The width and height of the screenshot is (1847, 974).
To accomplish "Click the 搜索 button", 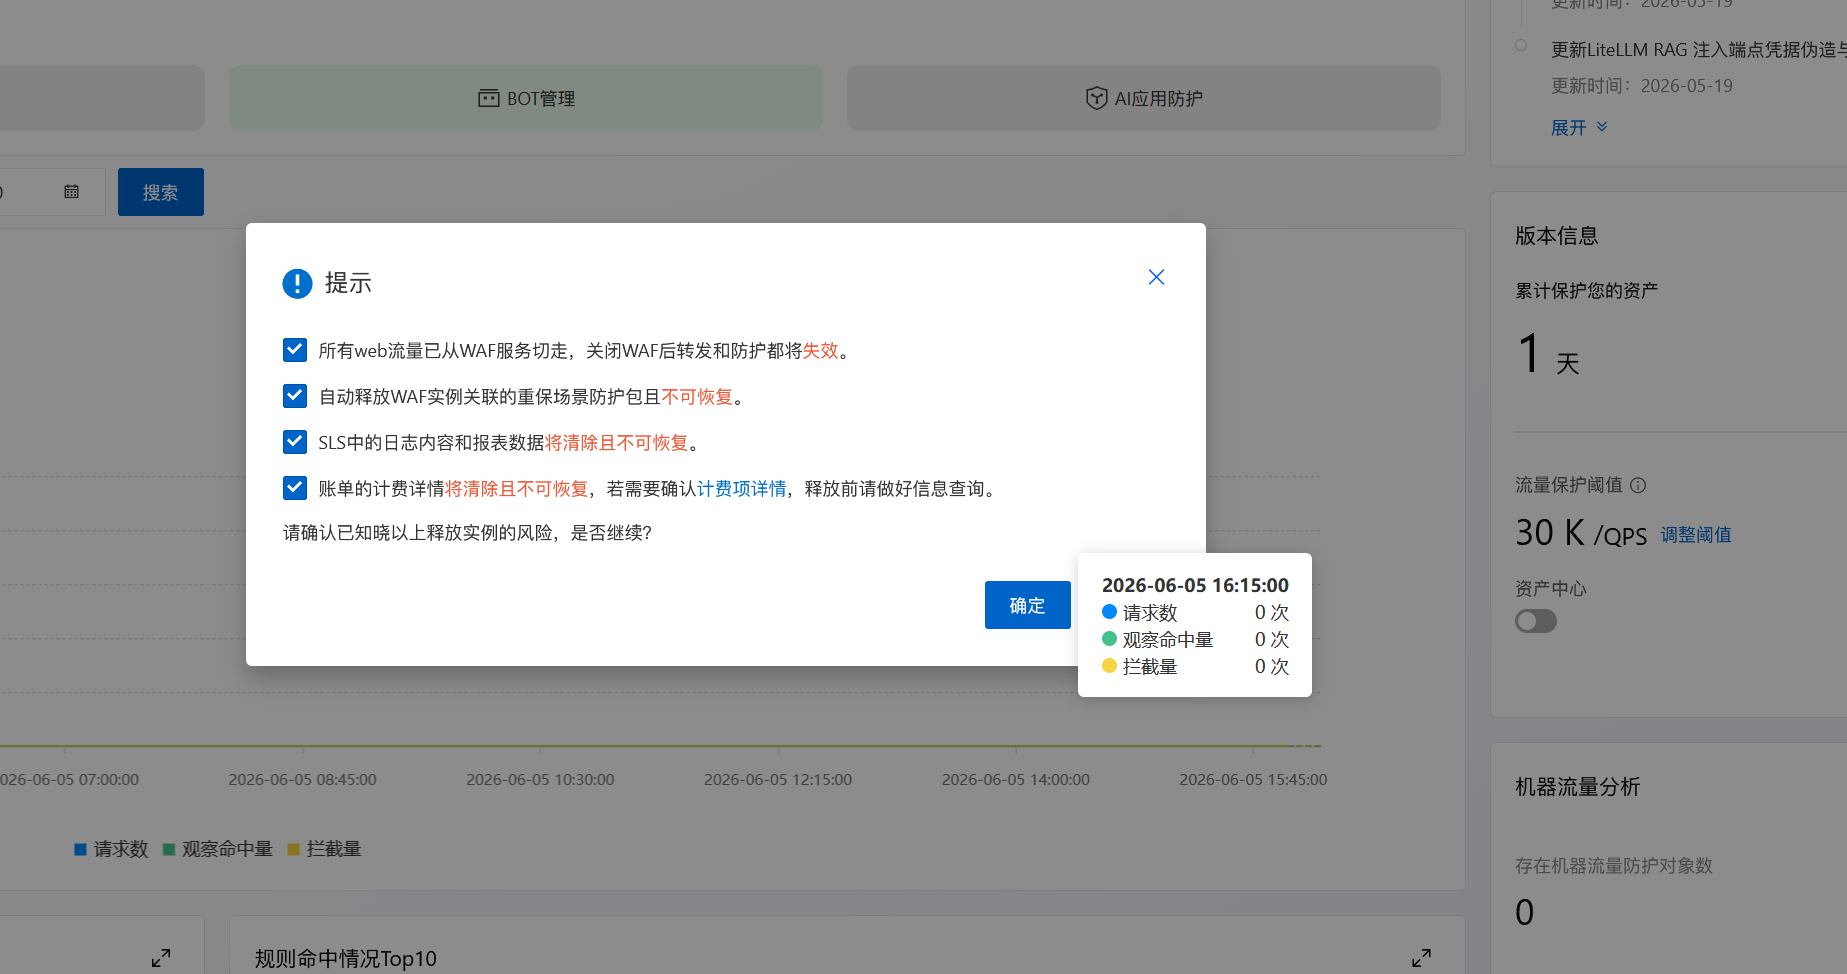I will tap(161, 192).
